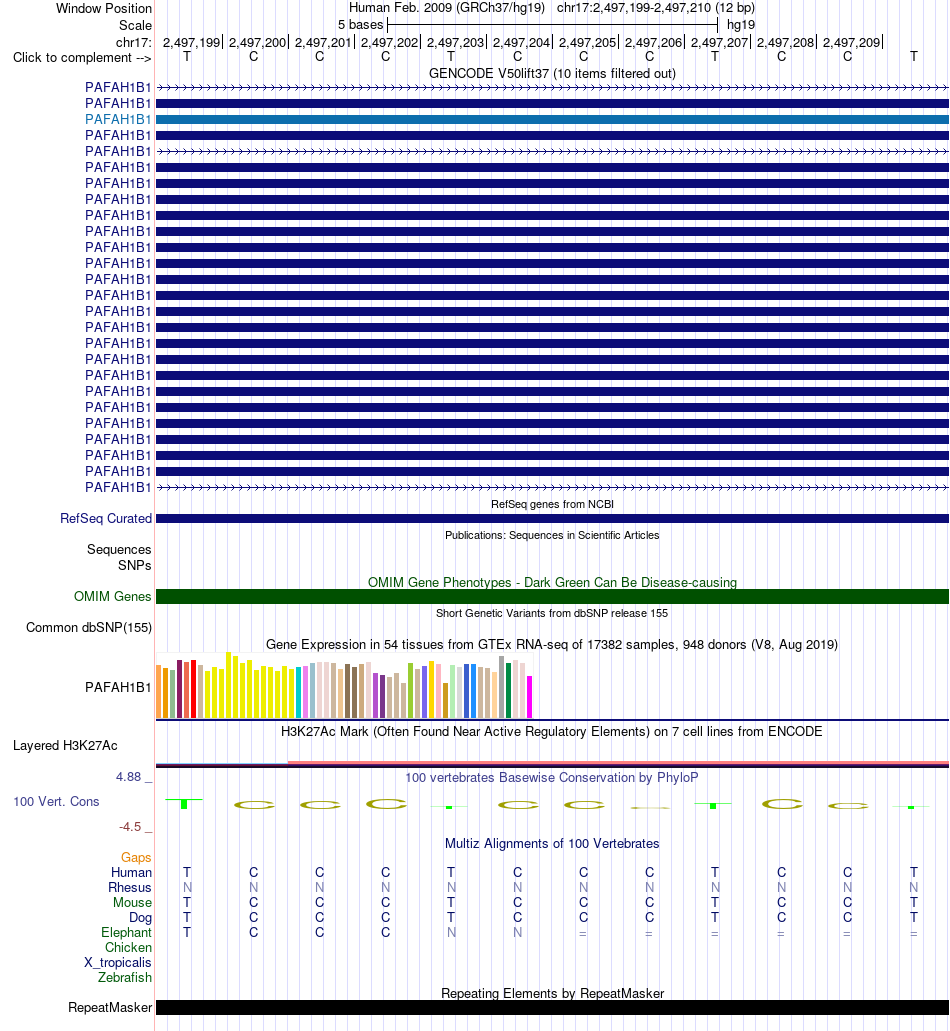The image size is (950, 1031).
Task: Click the '-4.5' PhyloP lower scale value
Action: (130, 827)
